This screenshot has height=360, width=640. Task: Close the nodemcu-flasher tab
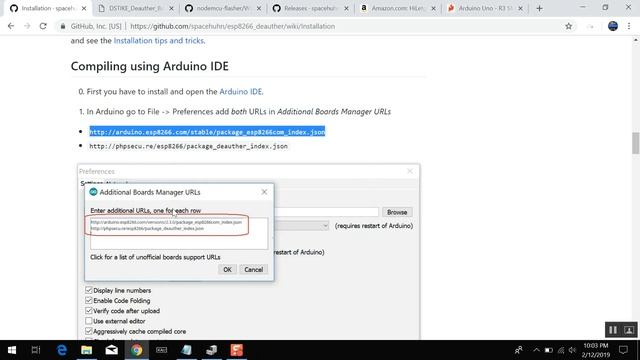click(x=259, y=8)
